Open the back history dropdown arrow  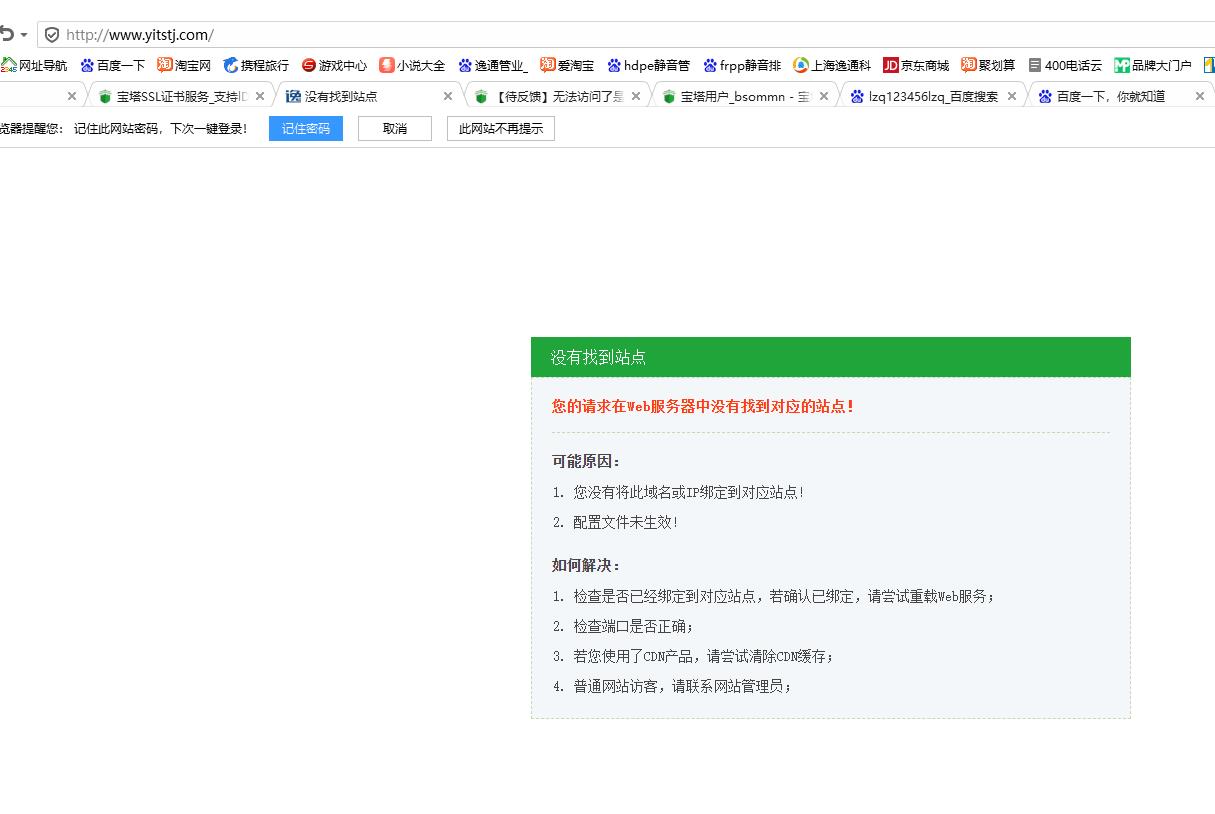24,35
